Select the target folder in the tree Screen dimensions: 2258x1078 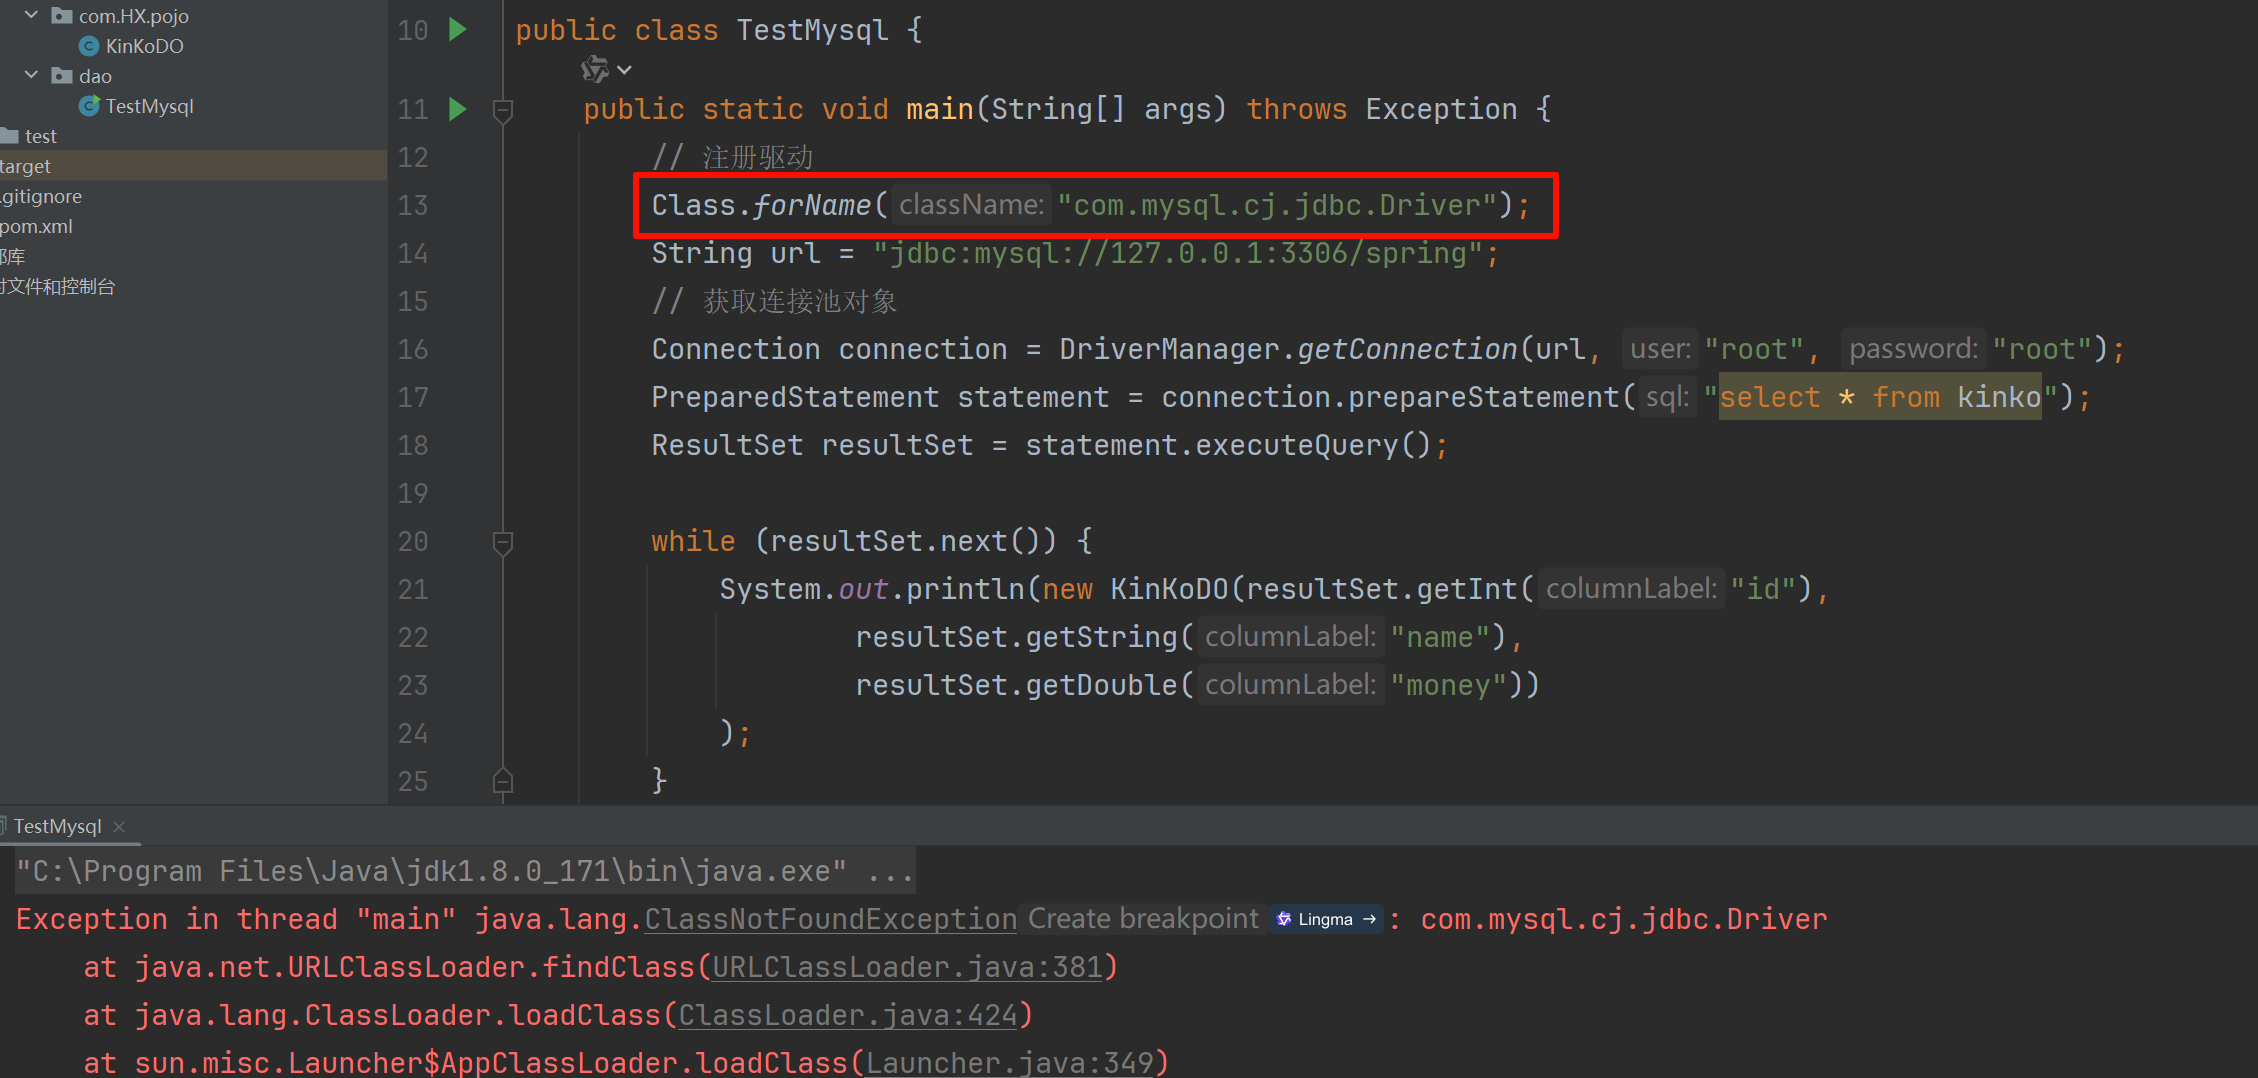coord(27,166)
